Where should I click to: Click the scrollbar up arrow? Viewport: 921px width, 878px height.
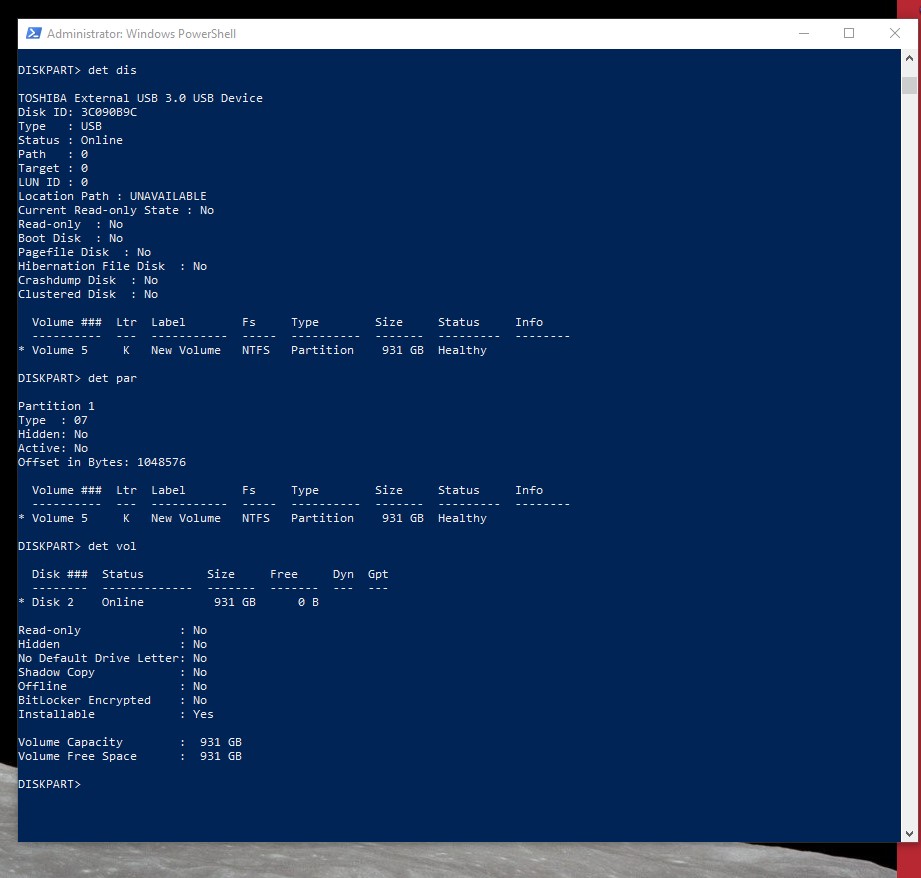point(909,59)
